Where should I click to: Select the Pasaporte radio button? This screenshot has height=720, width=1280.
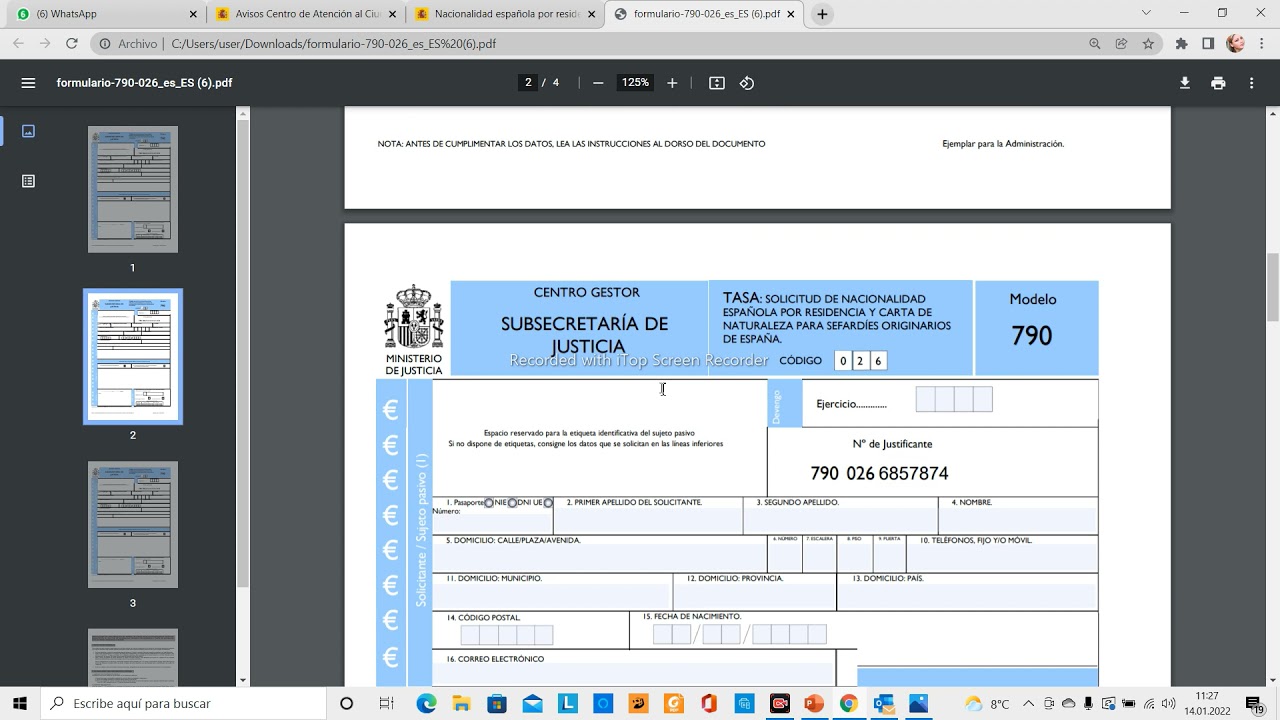489,503
